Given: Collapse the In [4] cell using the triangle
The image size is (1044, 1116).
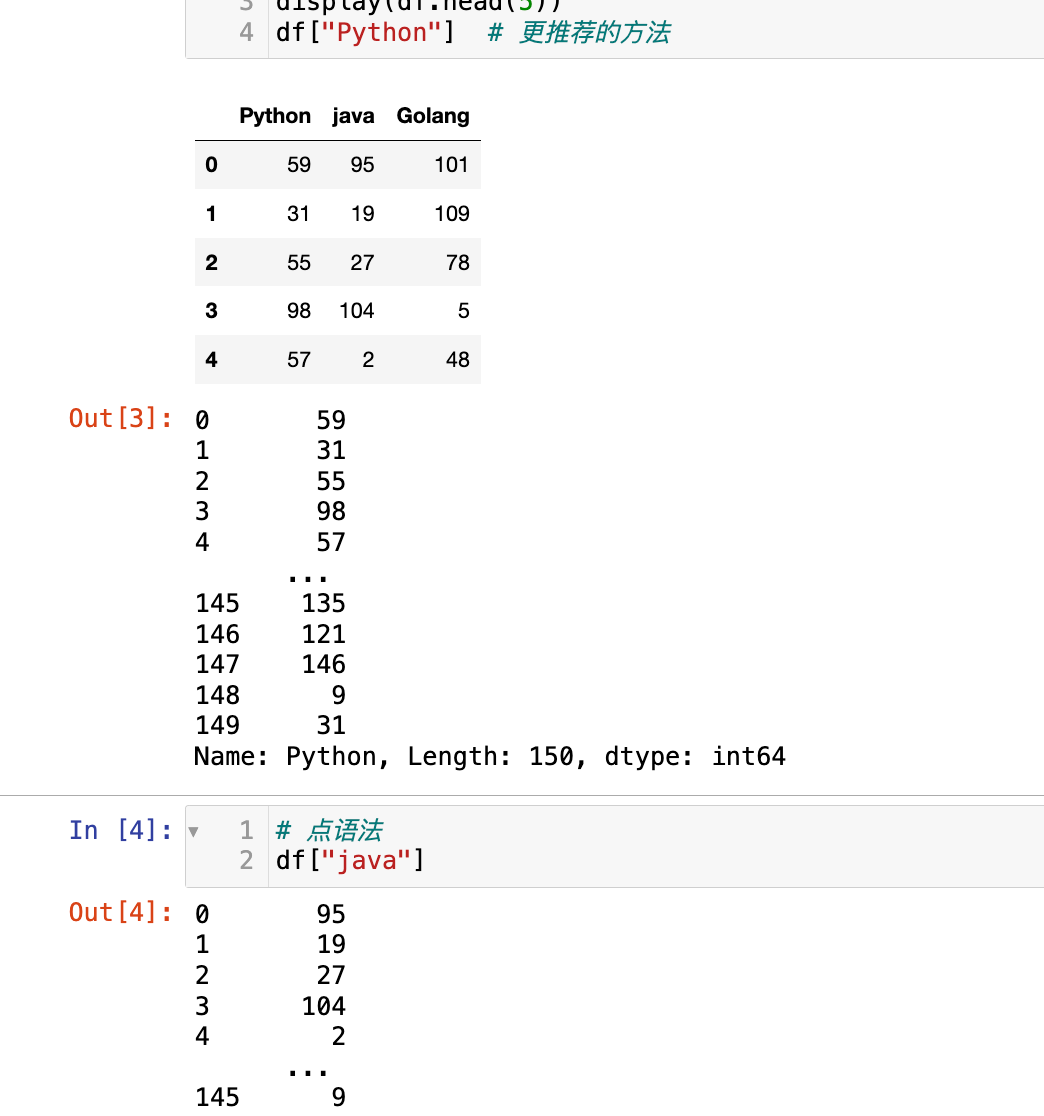Looking at the screenshot, I should [193, 831].
